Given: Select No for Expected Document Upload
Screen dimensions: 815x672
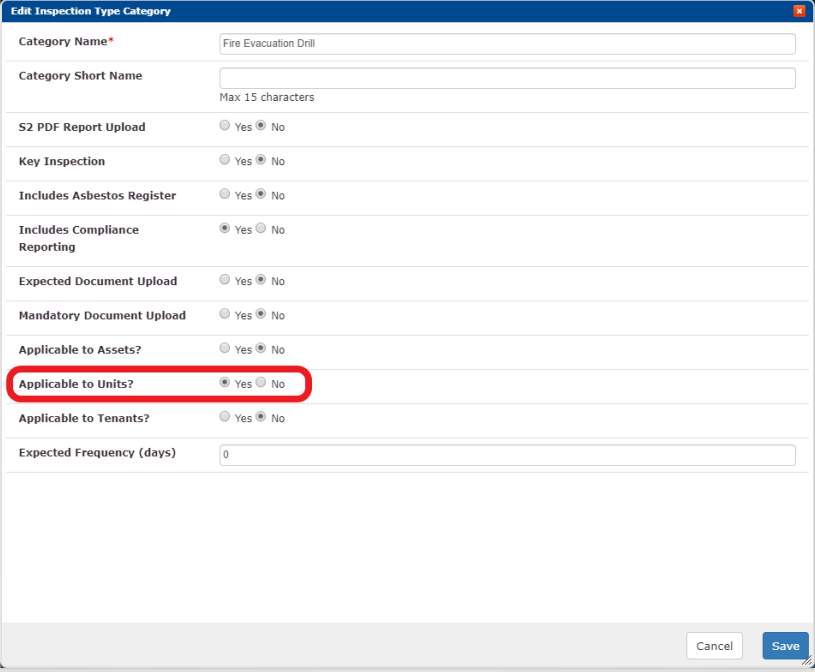Looking at the screenshot, I should tap(261, 280).
